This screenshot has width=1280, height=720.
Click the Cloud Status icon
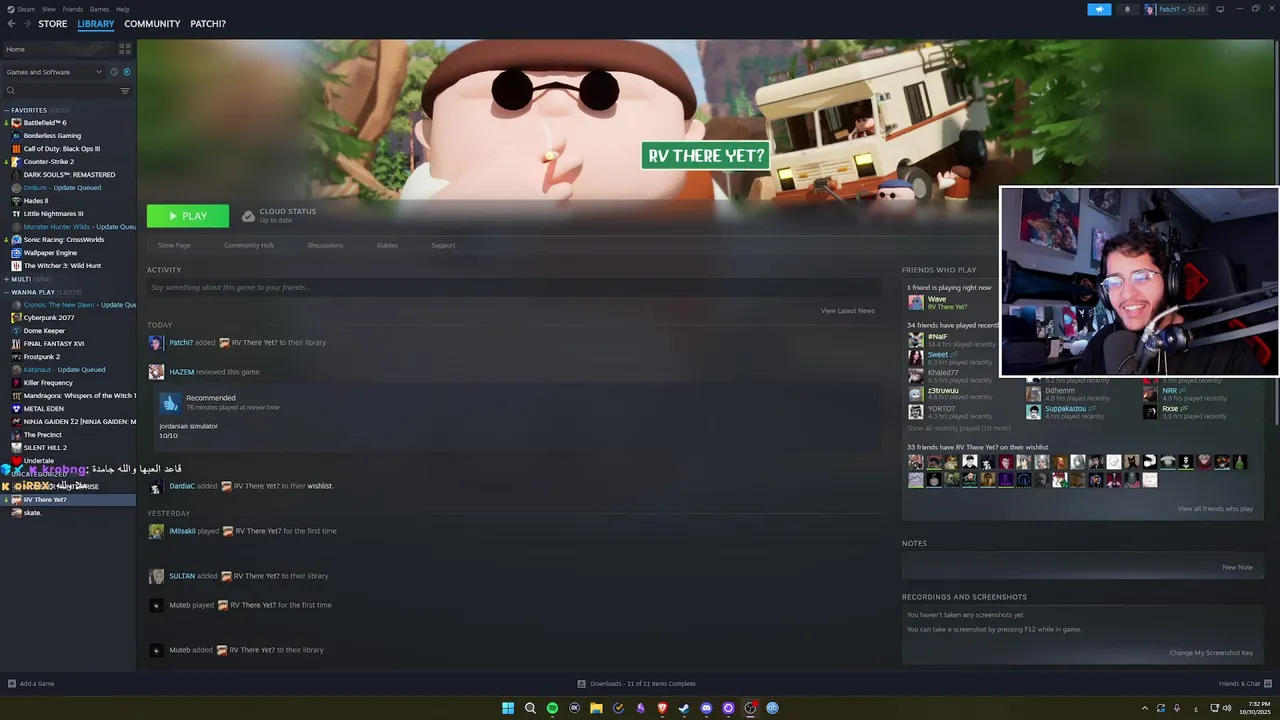(248, 216)
